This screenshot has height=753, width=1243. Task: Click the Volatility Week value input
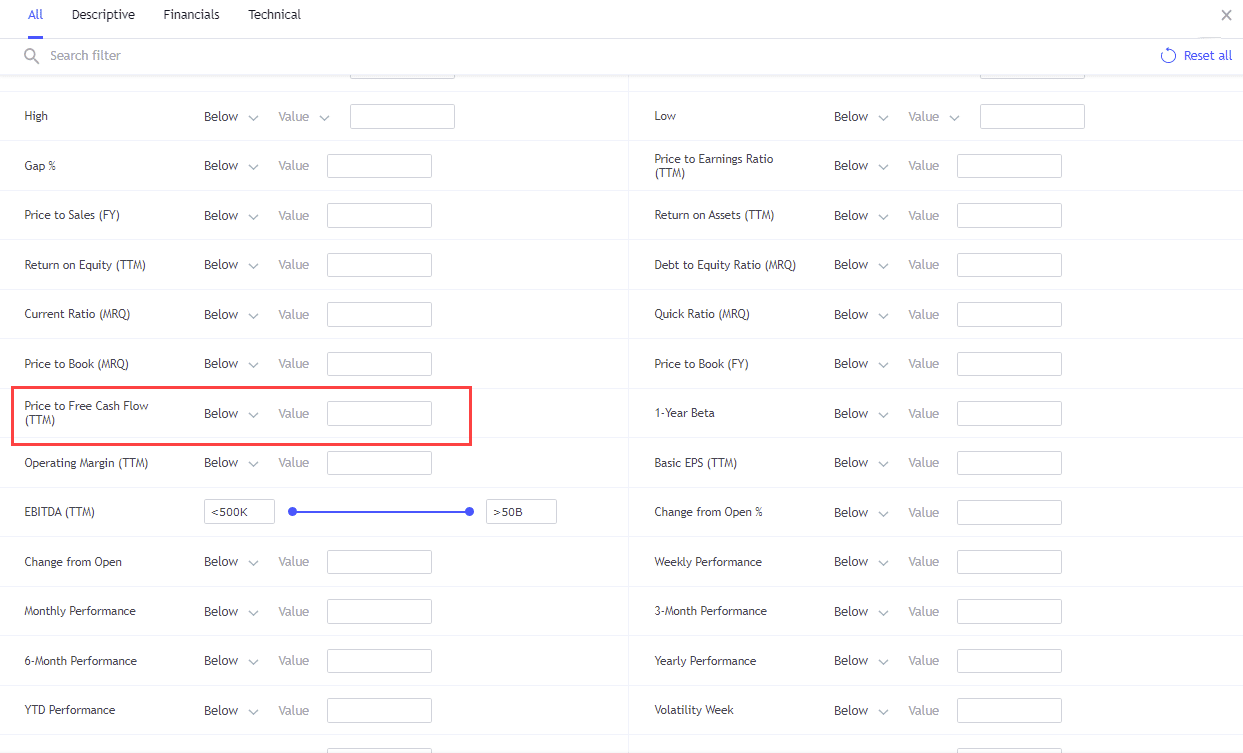pos(1009,711)
